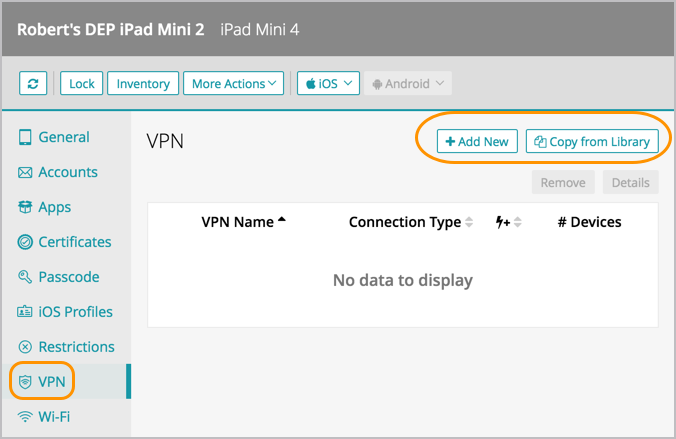Click the VPN shield icon
This screenshot has height=439, width=676.
coord(25,382)
